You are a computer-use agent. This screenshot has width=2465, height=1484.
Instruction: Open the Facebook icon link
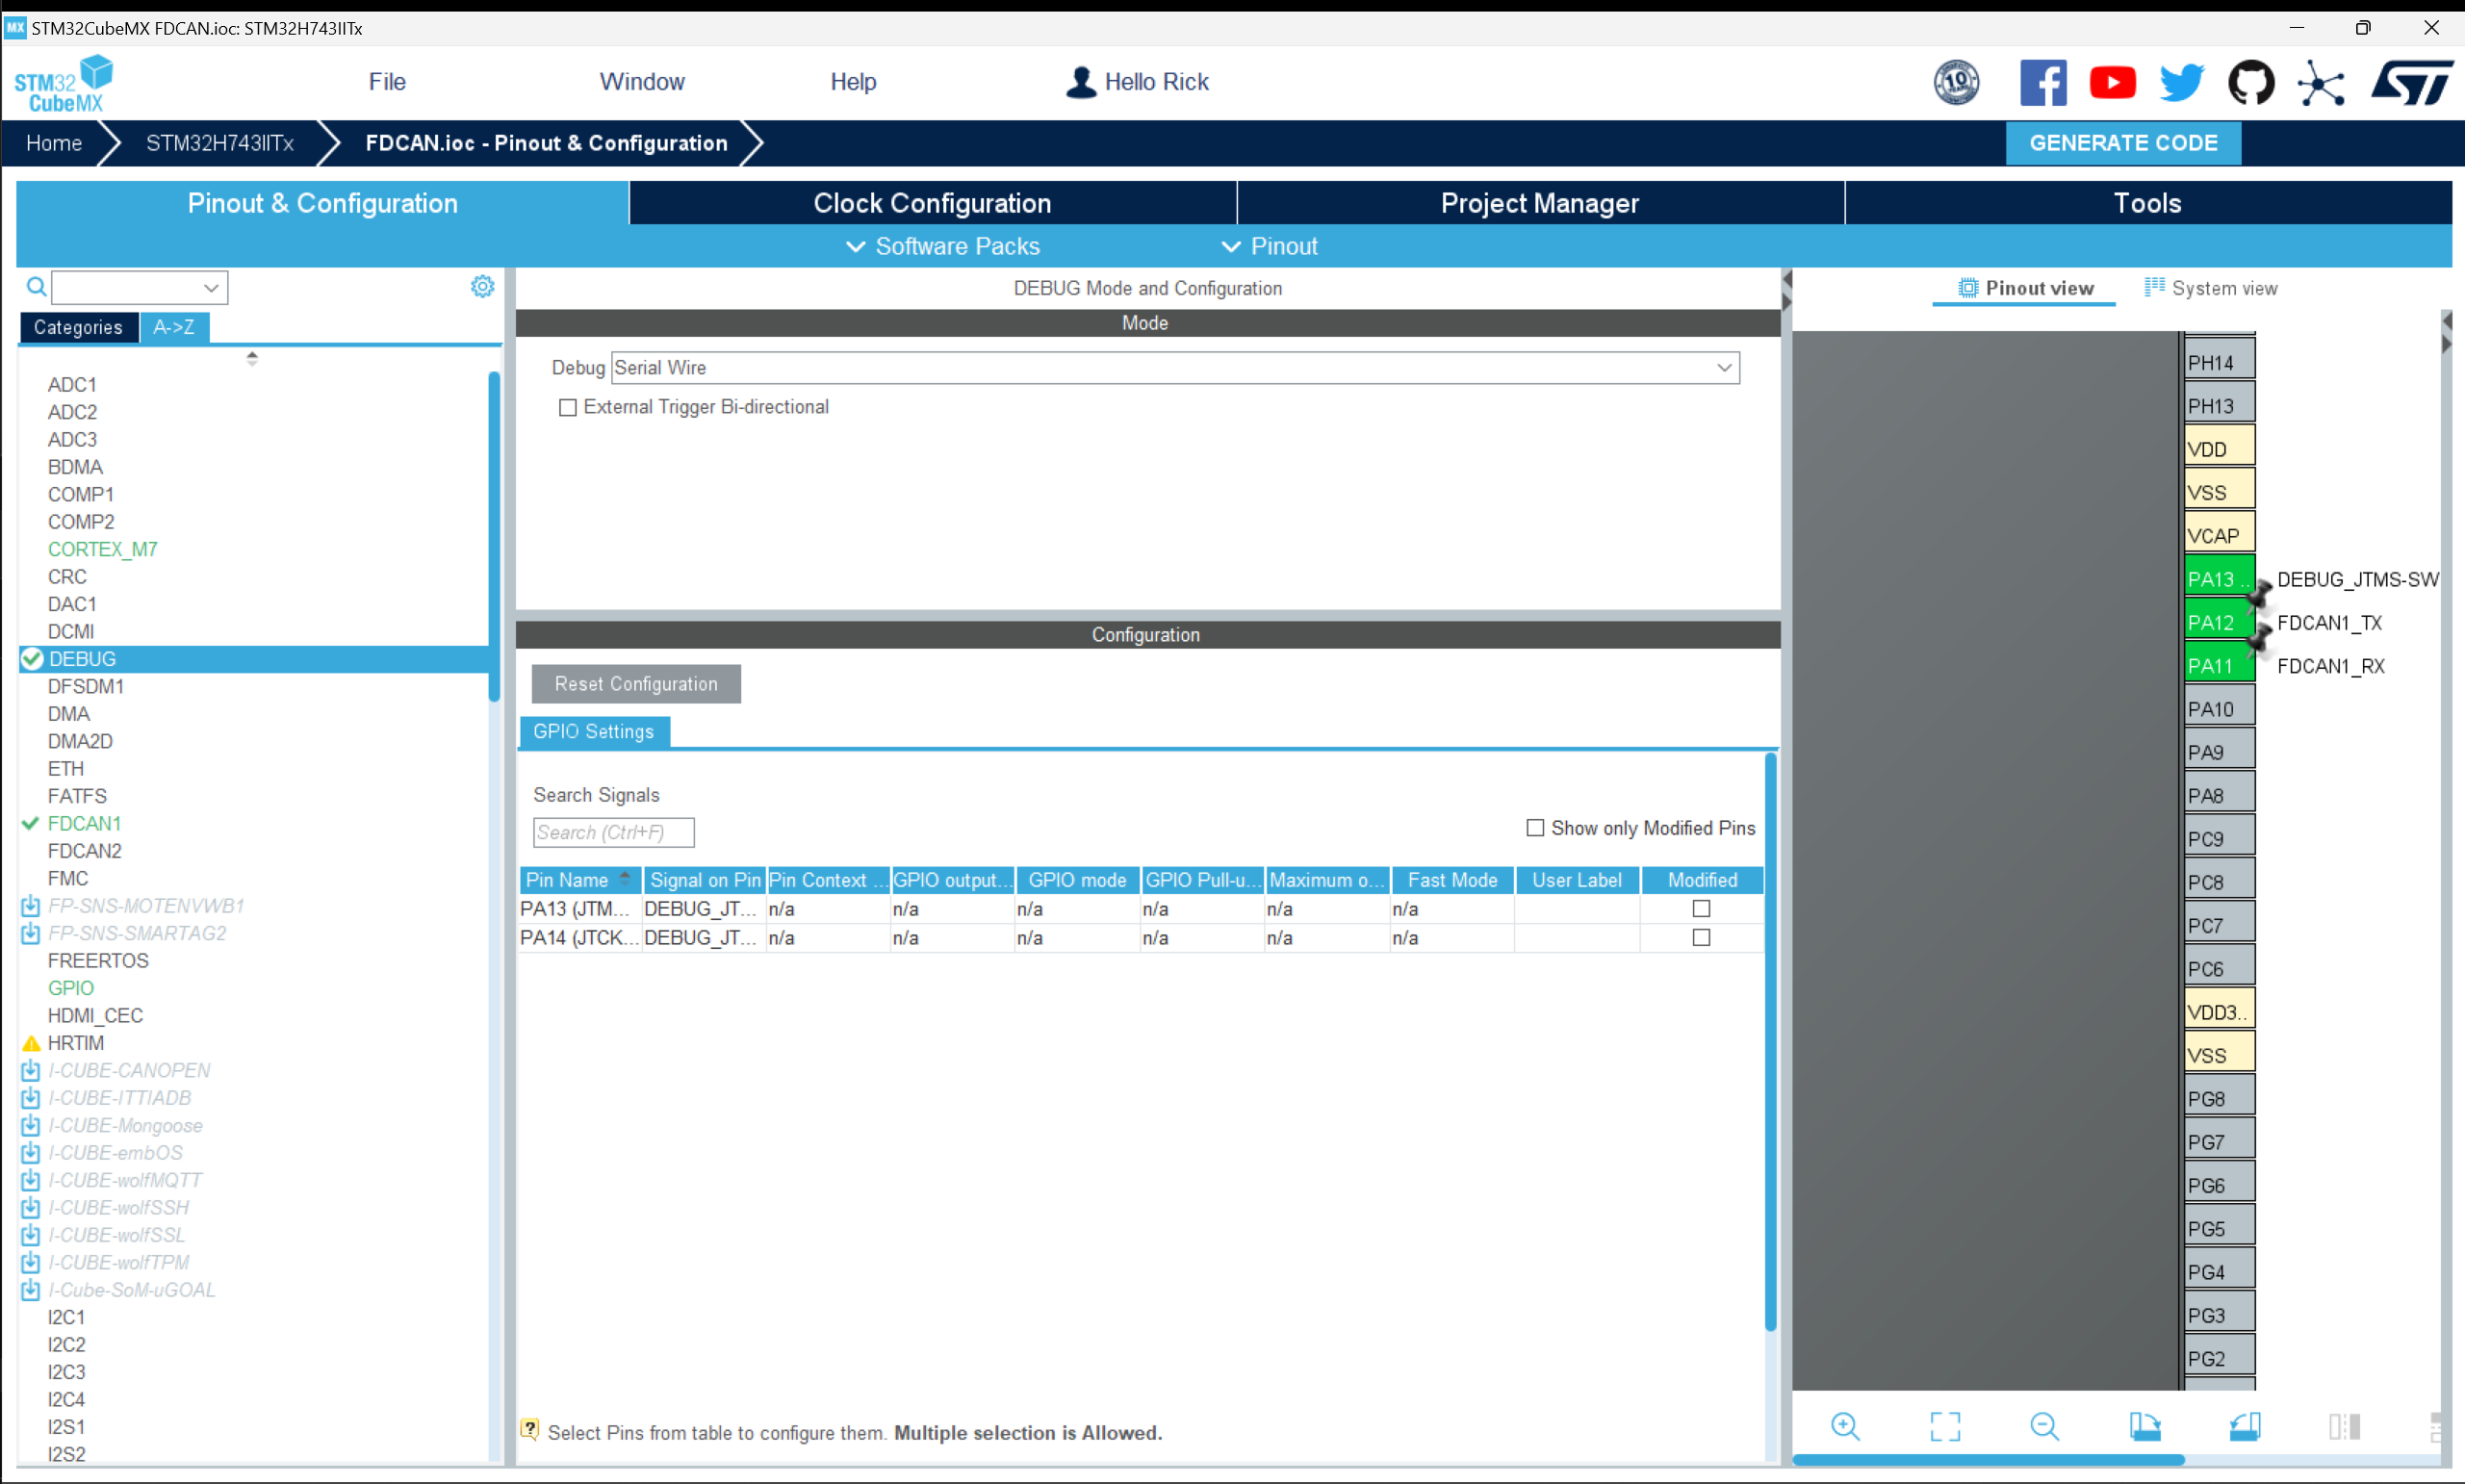click(2042, 82)
